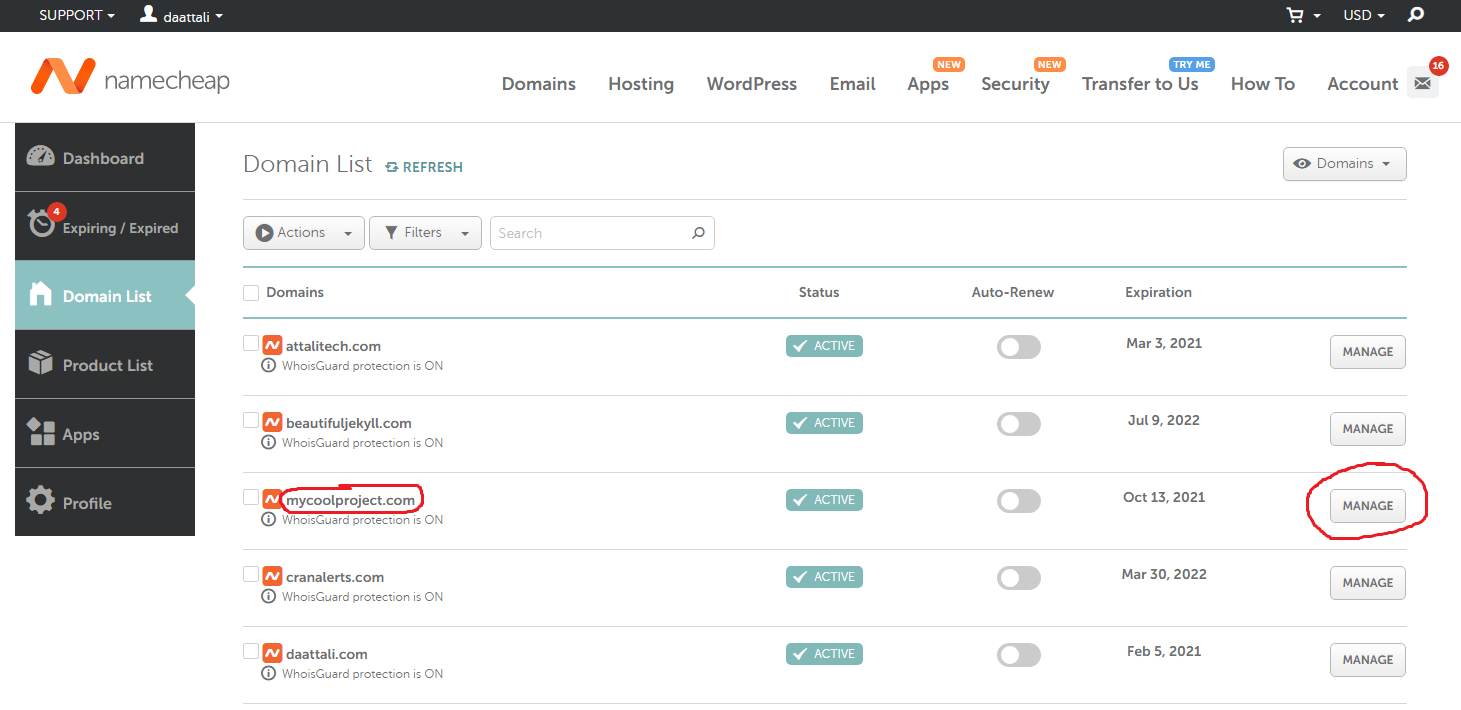Open the Actions dropdown
Viewport: 1461px width, 710px height.
click(x=303, y=232)
